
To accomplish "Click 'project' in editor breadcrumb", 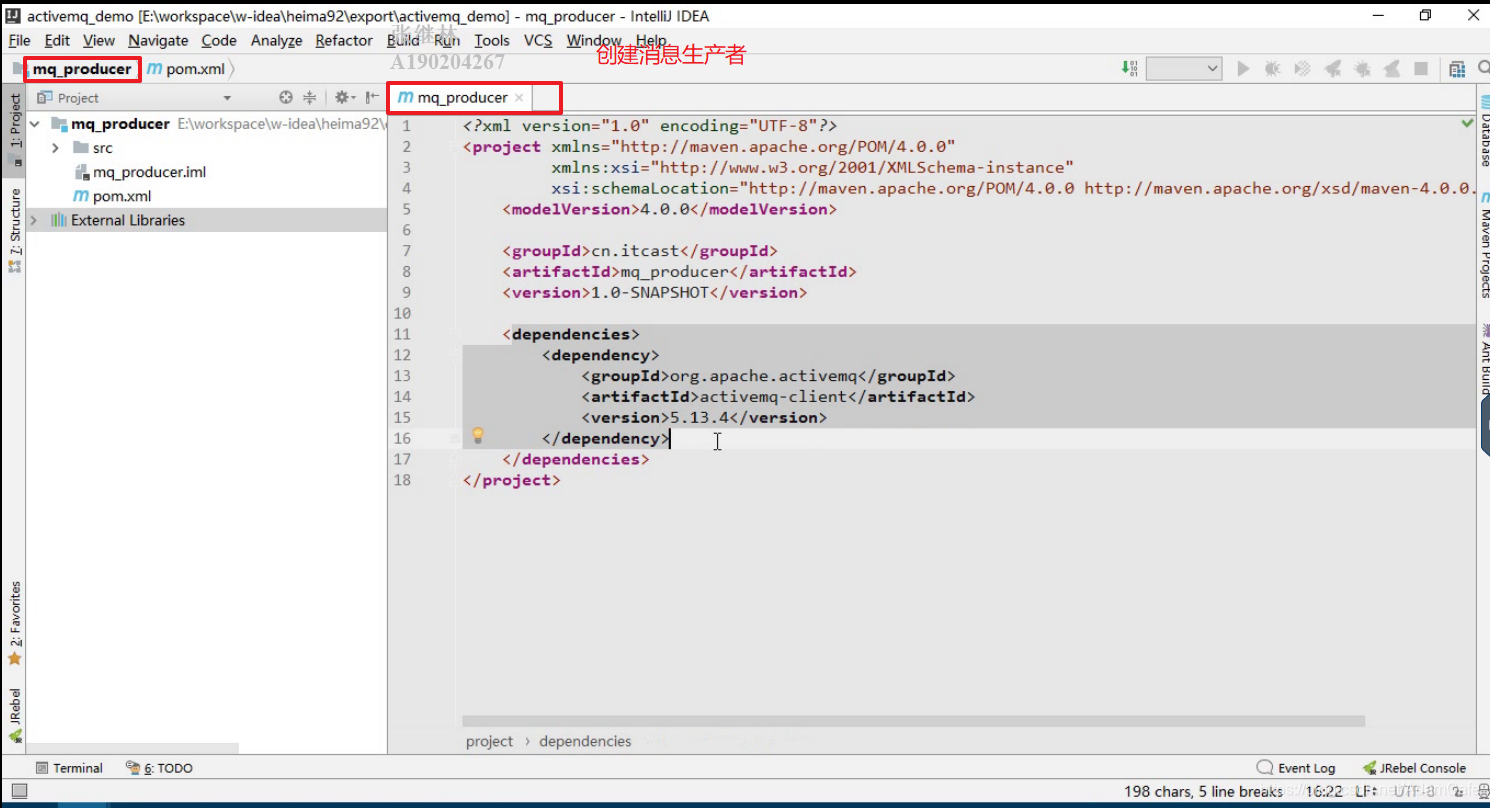I will pos(489,741).
